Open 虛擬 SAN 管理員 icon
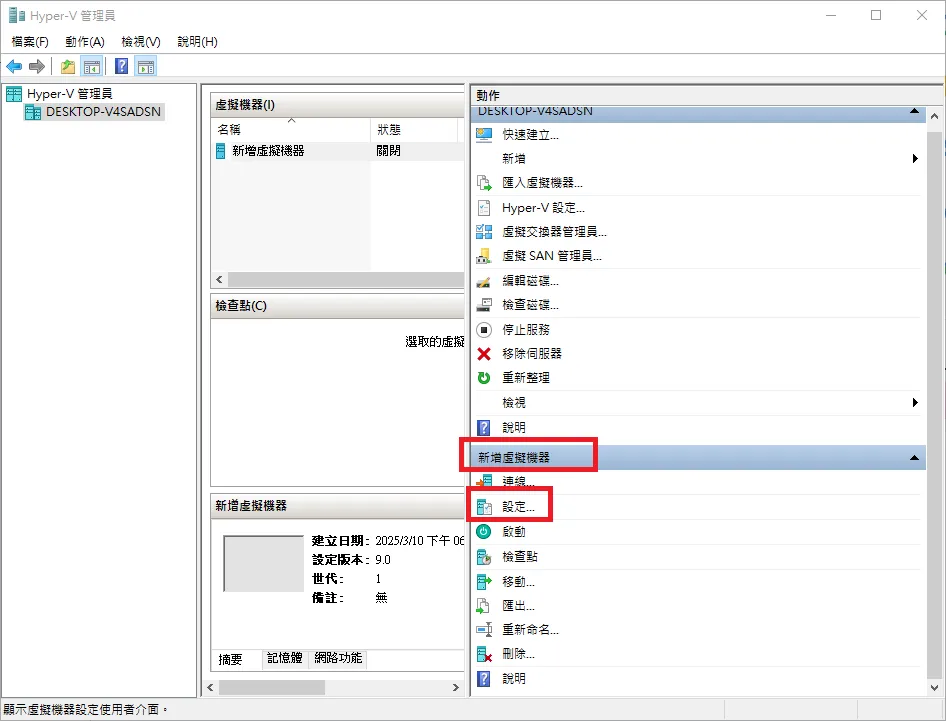 pos(484,256)
